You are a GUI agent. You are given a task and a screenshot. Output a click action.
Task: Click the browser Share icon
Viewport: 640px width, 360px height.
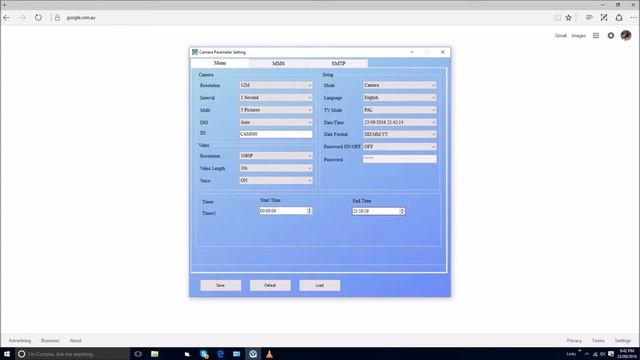coord(619,18)
